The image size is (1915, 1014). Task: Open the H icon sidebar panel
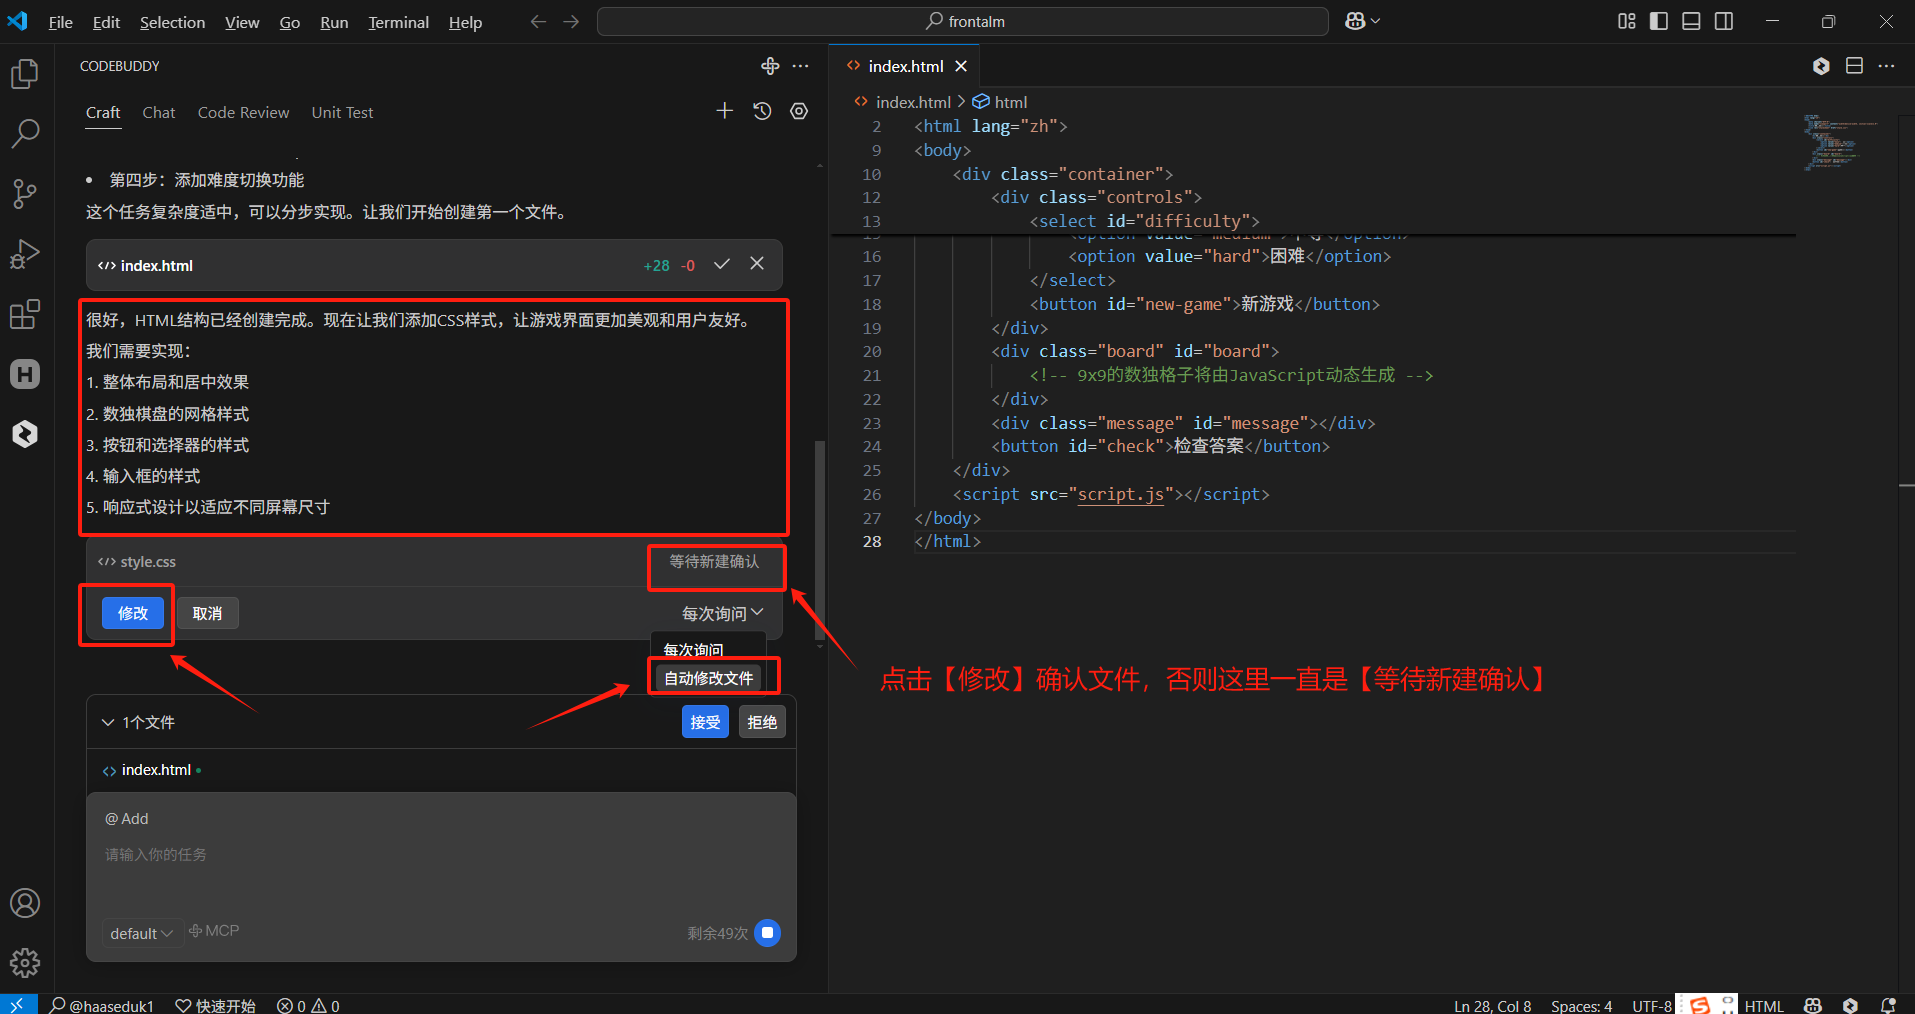[x=25, y=374]
